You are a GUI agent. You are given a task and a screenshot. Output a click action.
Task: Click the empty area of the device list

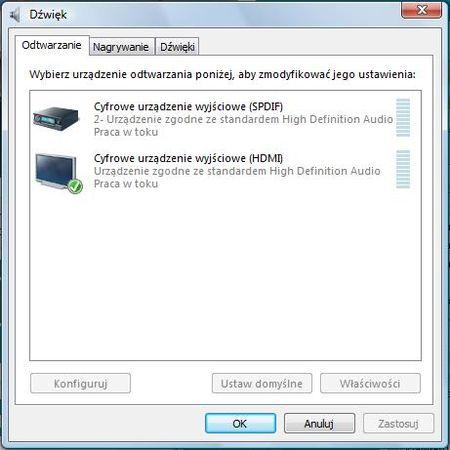[225, 277]
